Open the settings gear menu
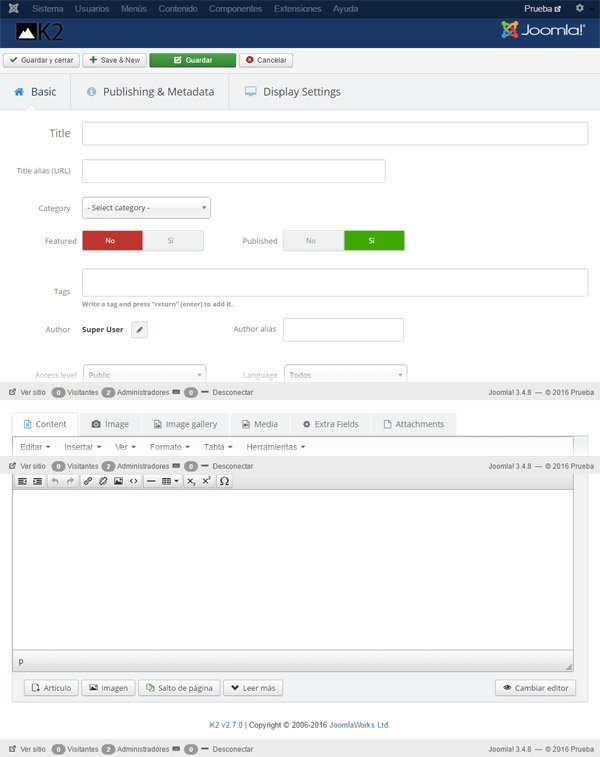This screenshot has width=600, height=757. point(580,8)
